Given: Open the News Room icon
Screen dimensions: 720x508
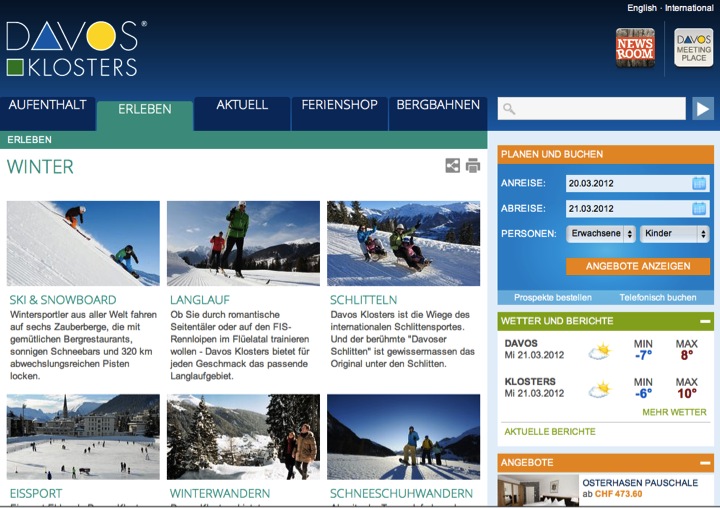Looking at the screenshot, I should 635,48.
